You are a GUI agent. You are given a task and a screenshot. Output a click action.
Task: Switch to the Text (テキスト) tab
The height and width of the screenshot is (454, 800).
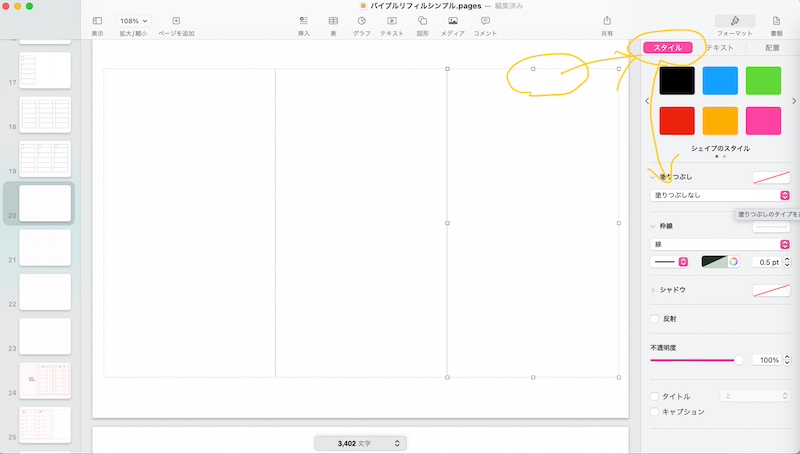point(720,47)
